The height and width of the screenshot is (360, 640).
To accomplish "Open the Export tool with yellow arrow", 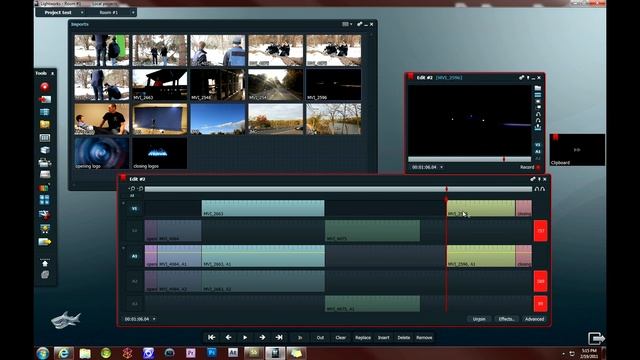I will click(x=44, y=242).
